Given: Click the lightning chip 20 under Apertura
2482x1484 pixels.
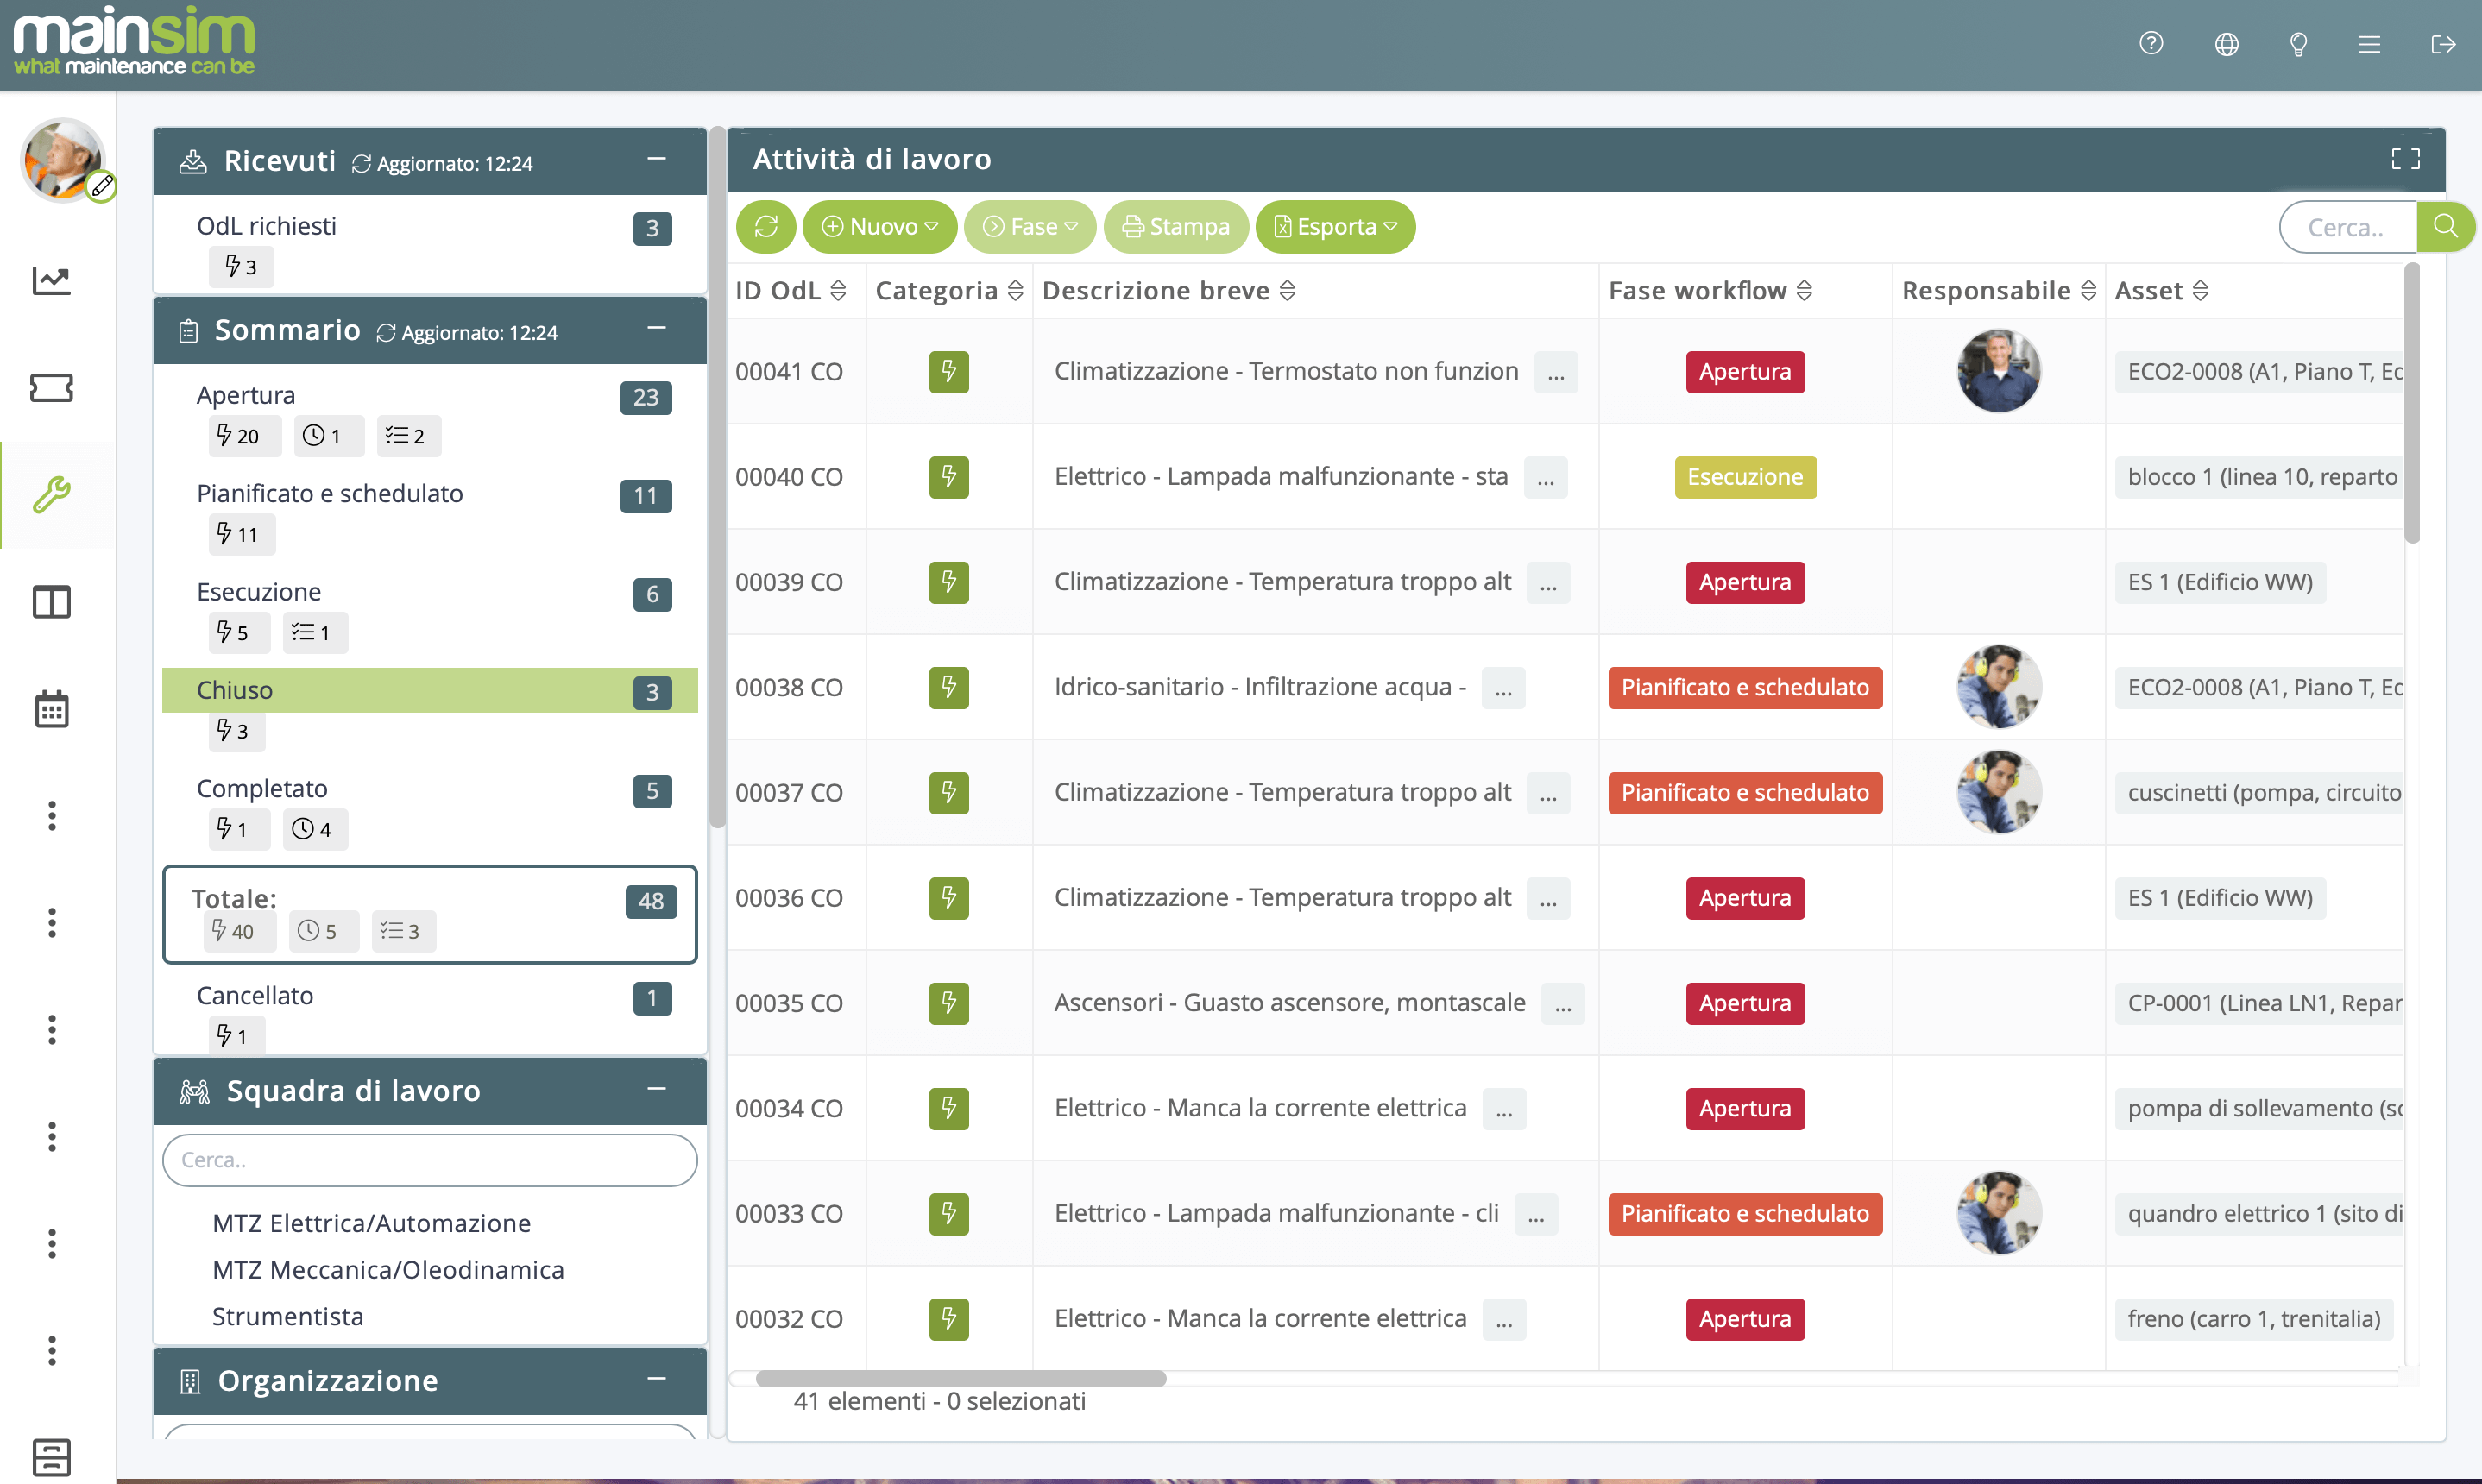Looking at the screenshot, I should [x=244, y=436].
